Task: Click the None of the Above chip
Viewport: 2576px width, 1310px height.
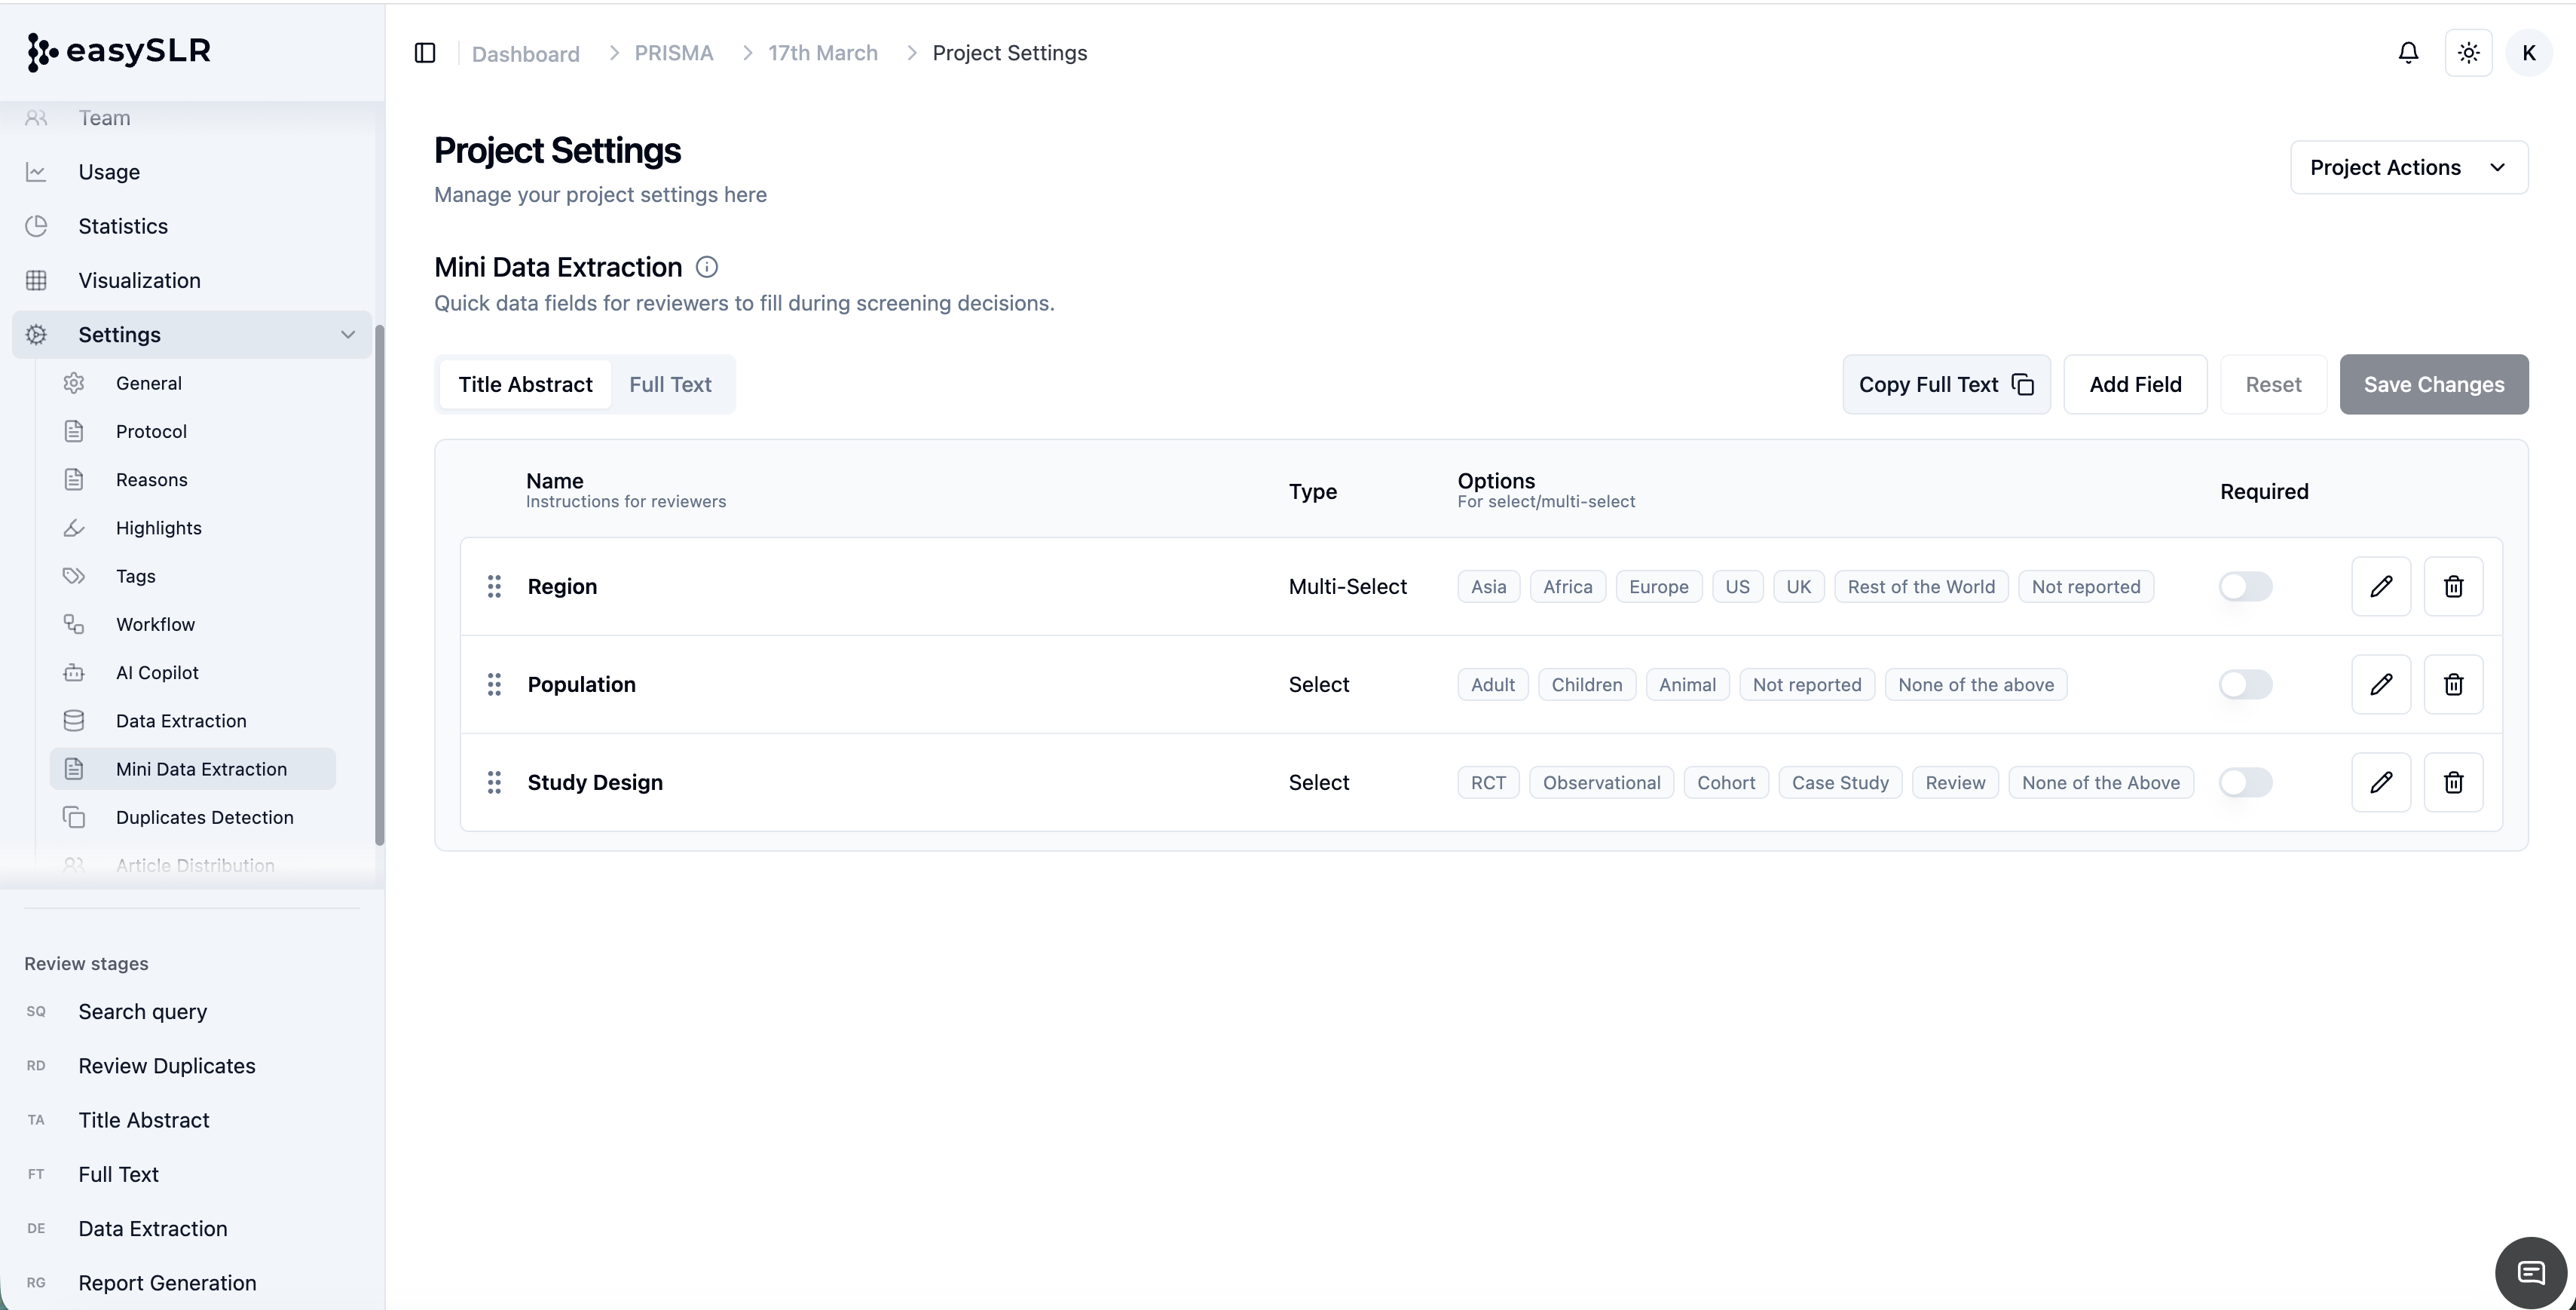Action: point(2100,782)
